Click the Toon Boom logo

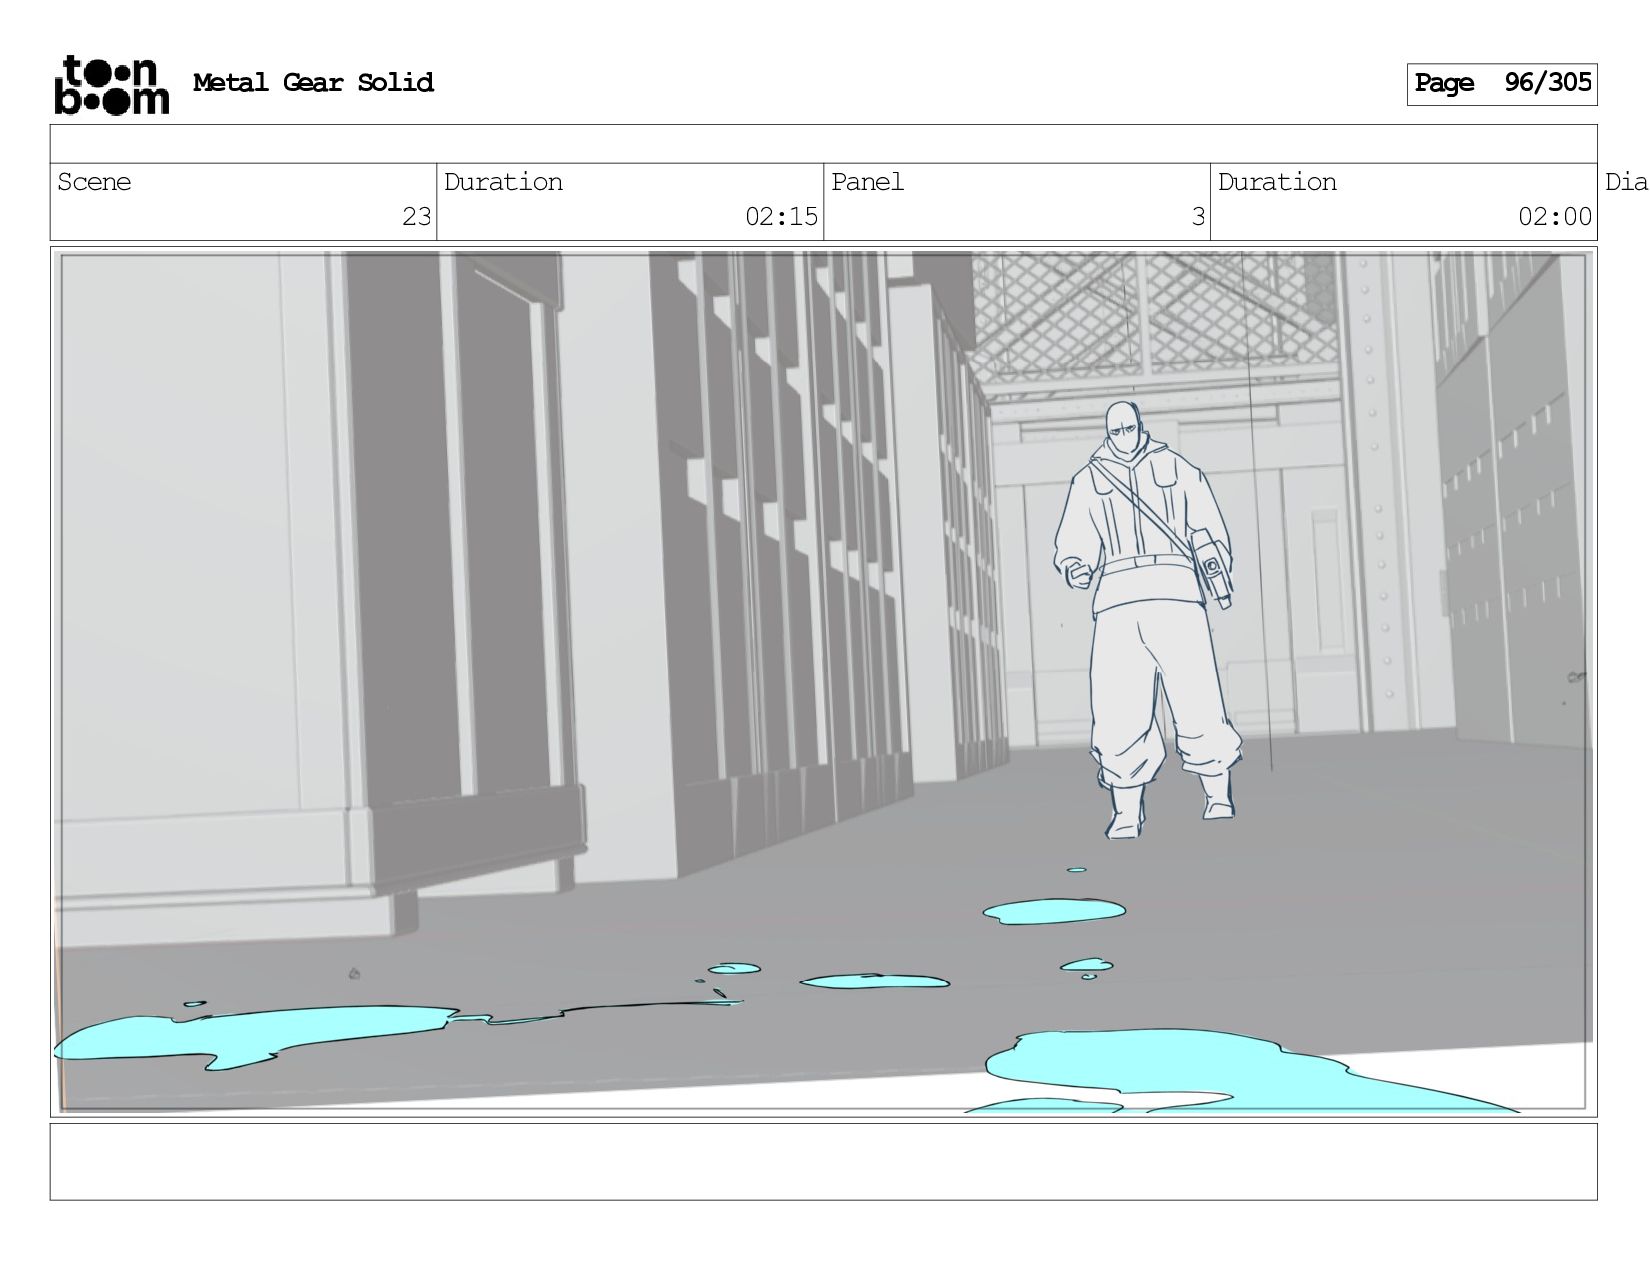[x=111, y=85]
